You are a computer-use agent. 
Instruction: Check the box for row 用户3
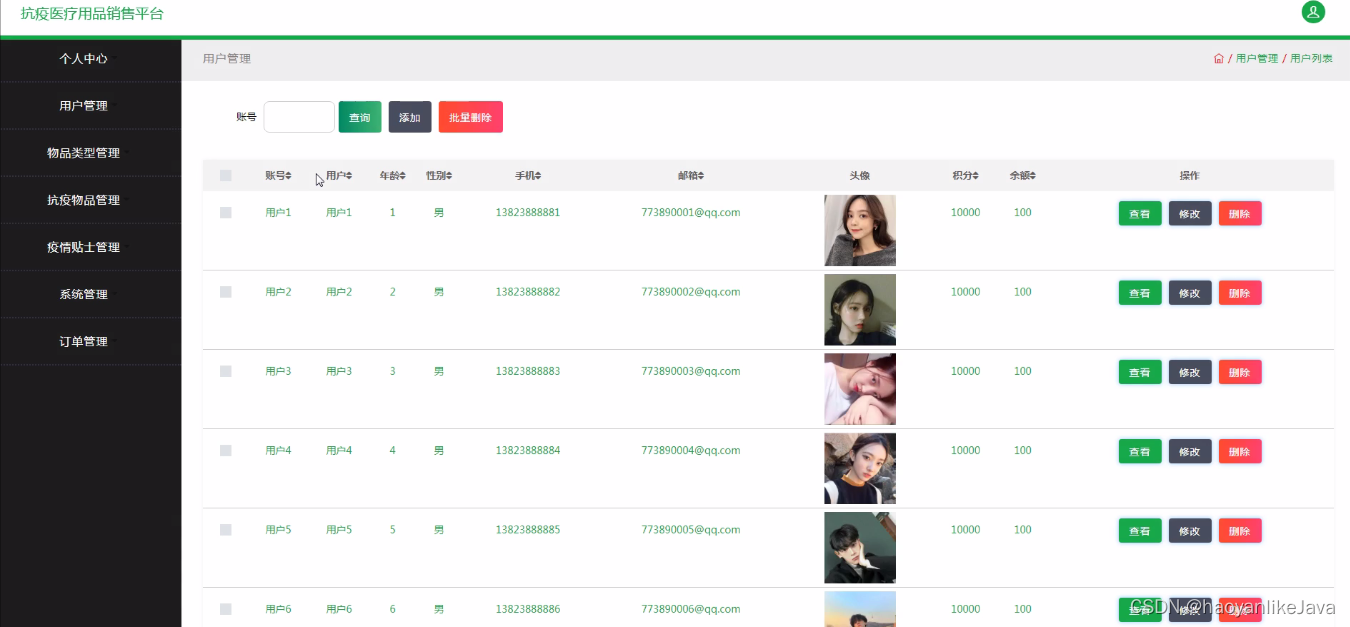tap(226, 371)
